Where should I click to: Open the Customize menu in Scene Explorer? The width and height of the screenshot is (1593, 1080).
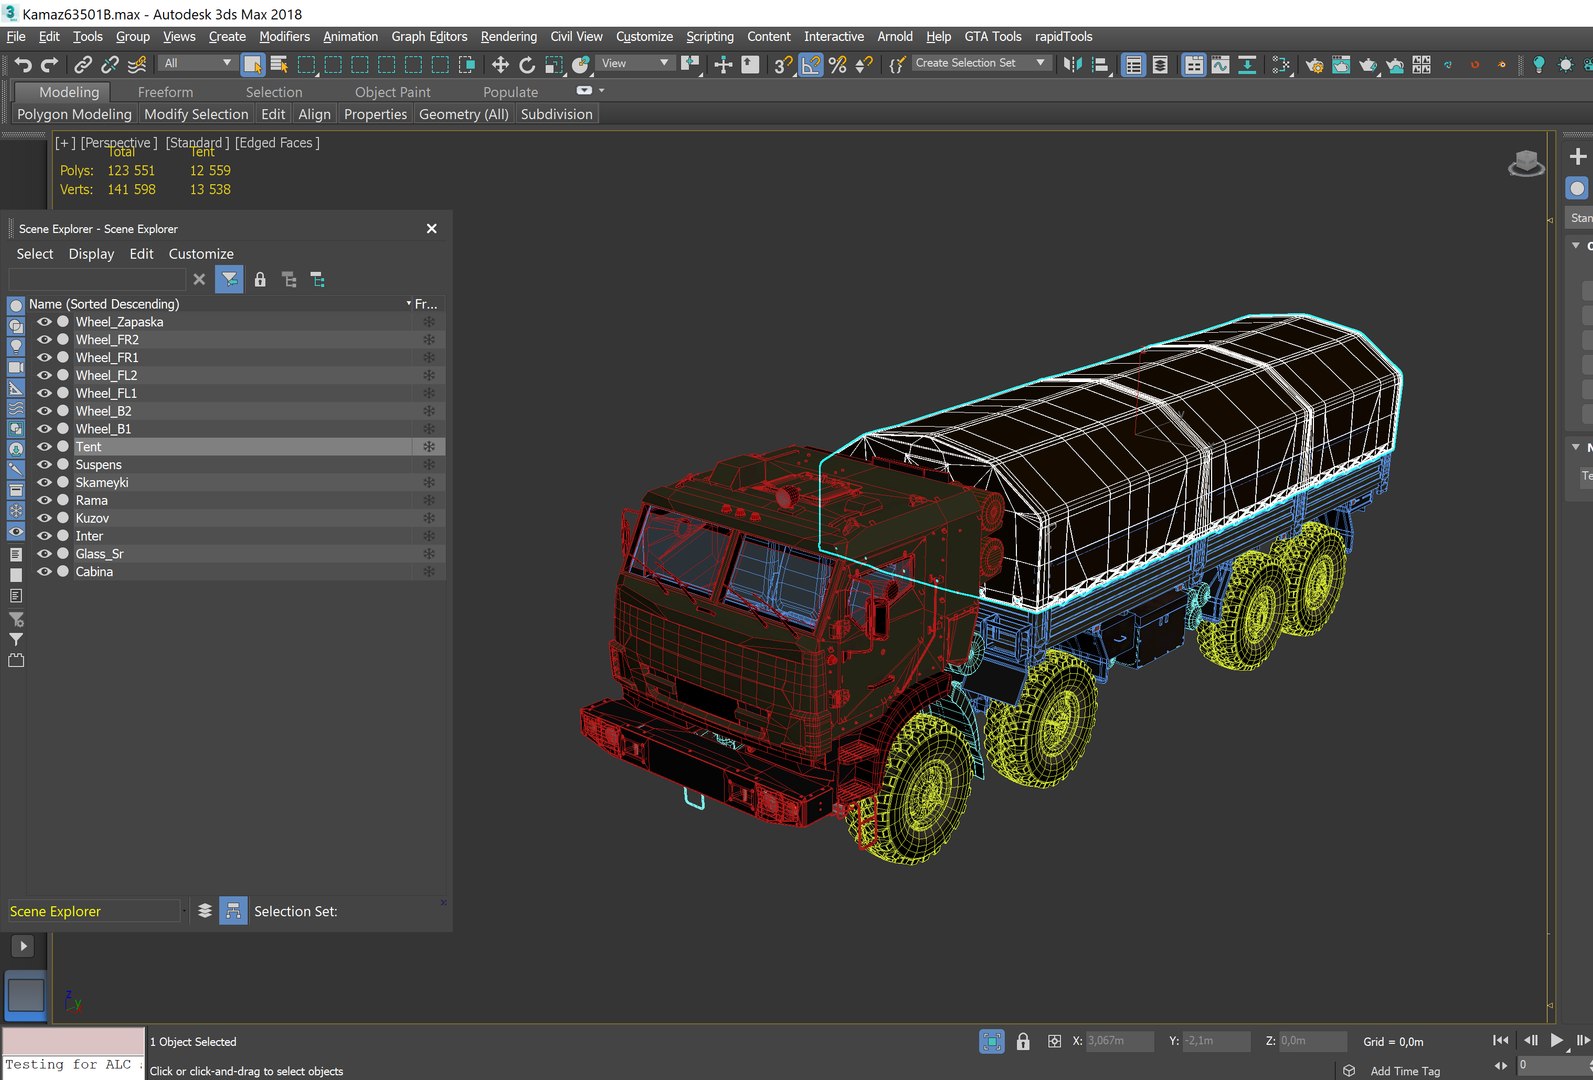[201, 254]
